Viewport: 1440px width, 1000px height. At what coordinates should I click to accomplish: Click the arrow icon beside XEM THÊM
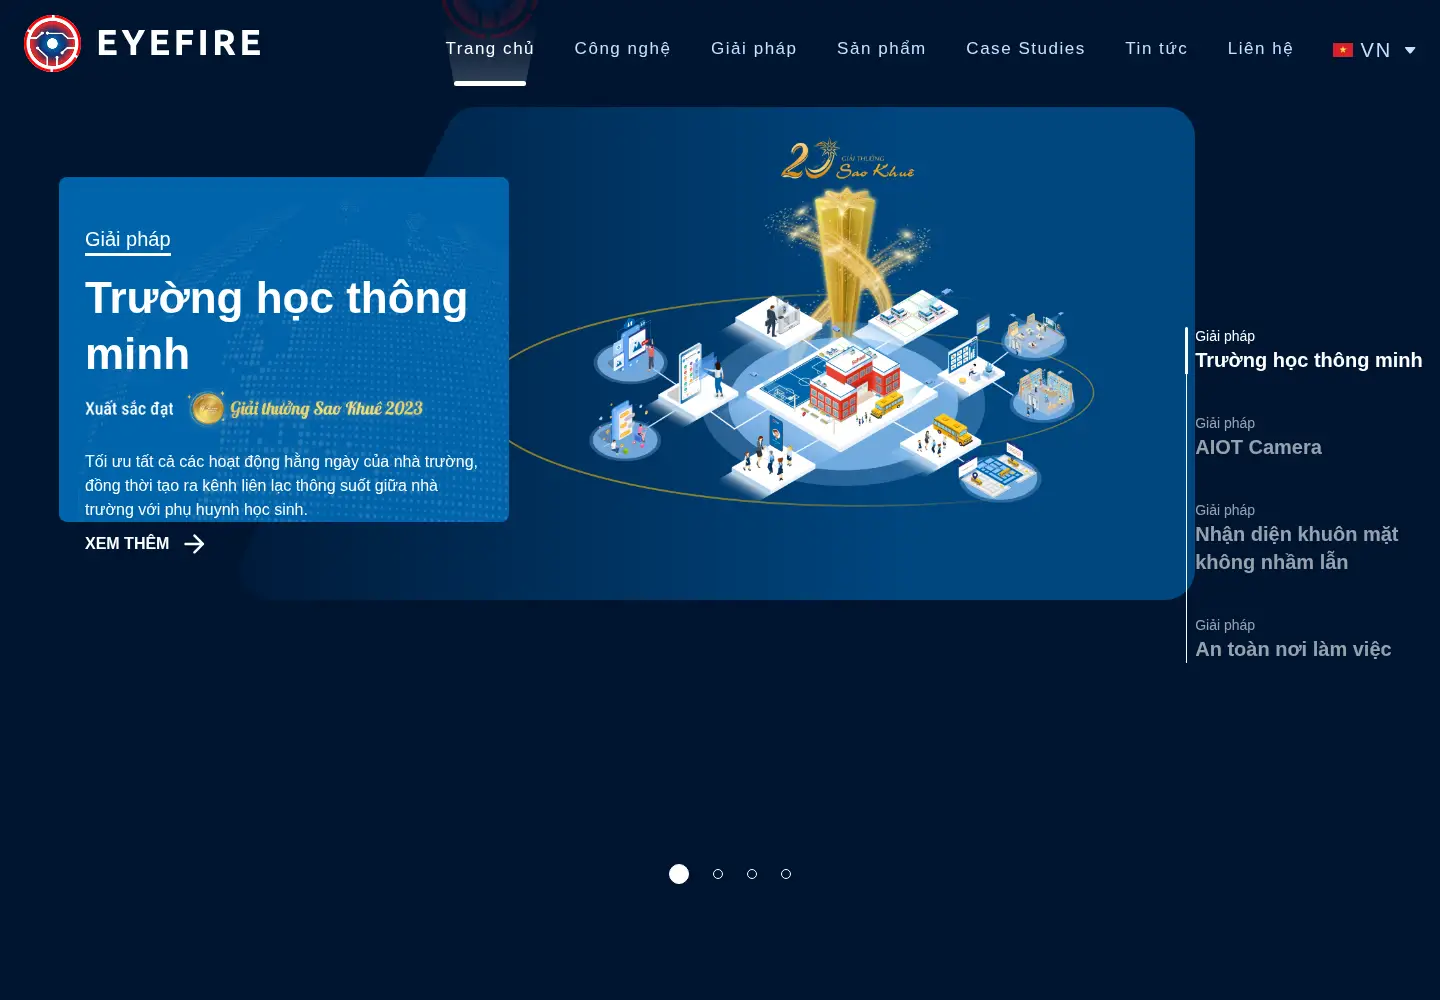click(x=194, y=544)
